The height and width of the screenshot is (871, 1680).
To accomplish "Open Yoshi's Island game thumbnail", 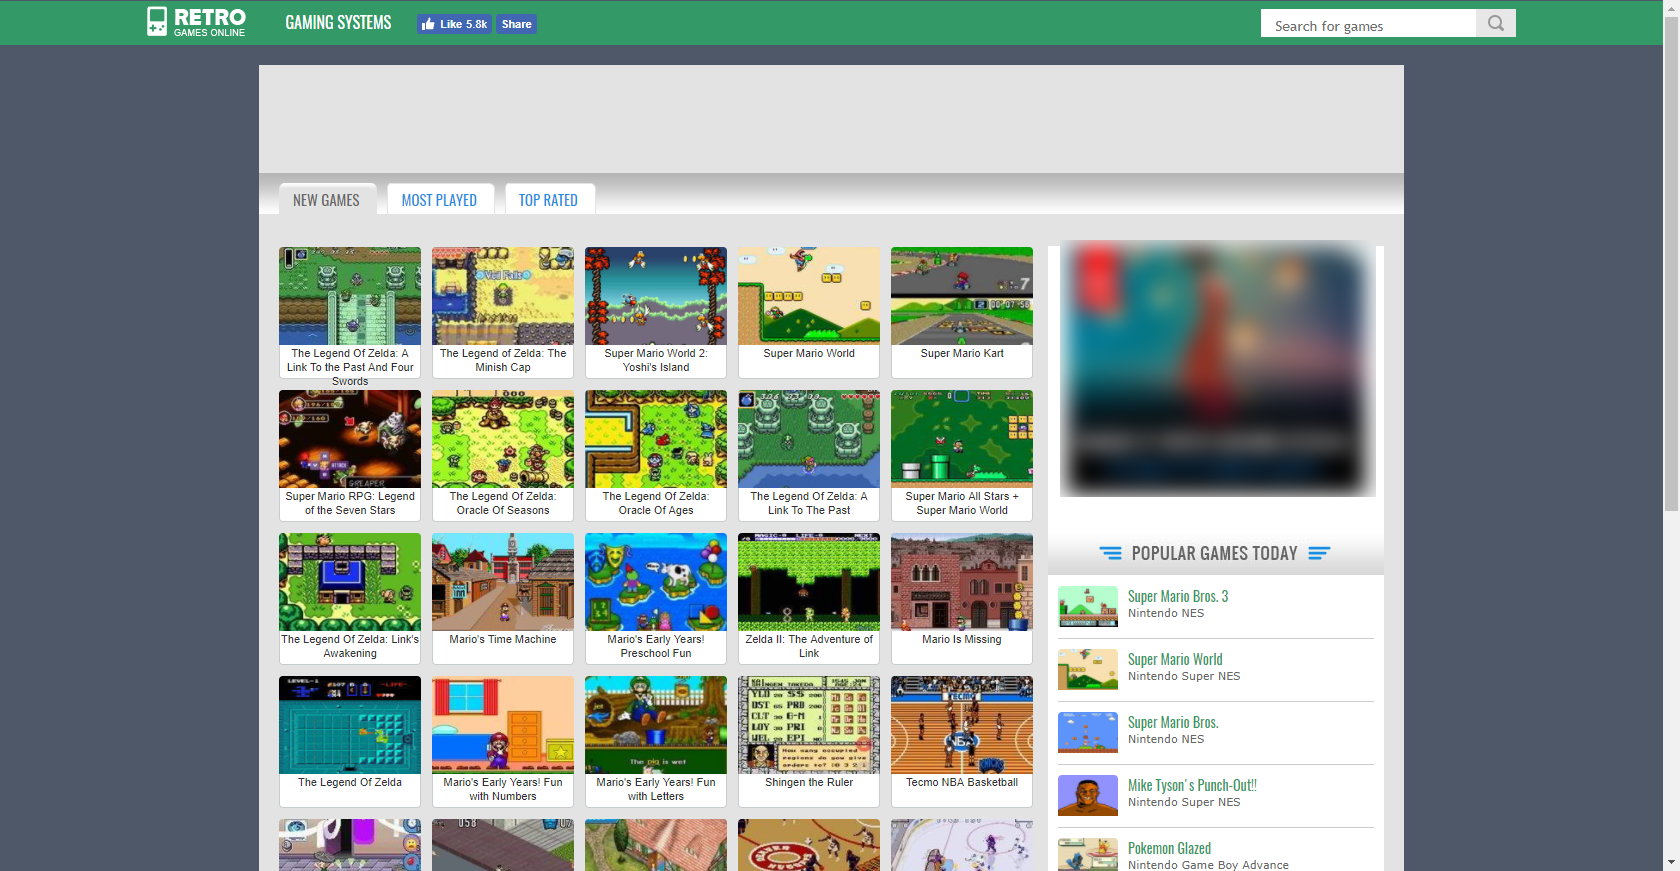I will [656, 296].
